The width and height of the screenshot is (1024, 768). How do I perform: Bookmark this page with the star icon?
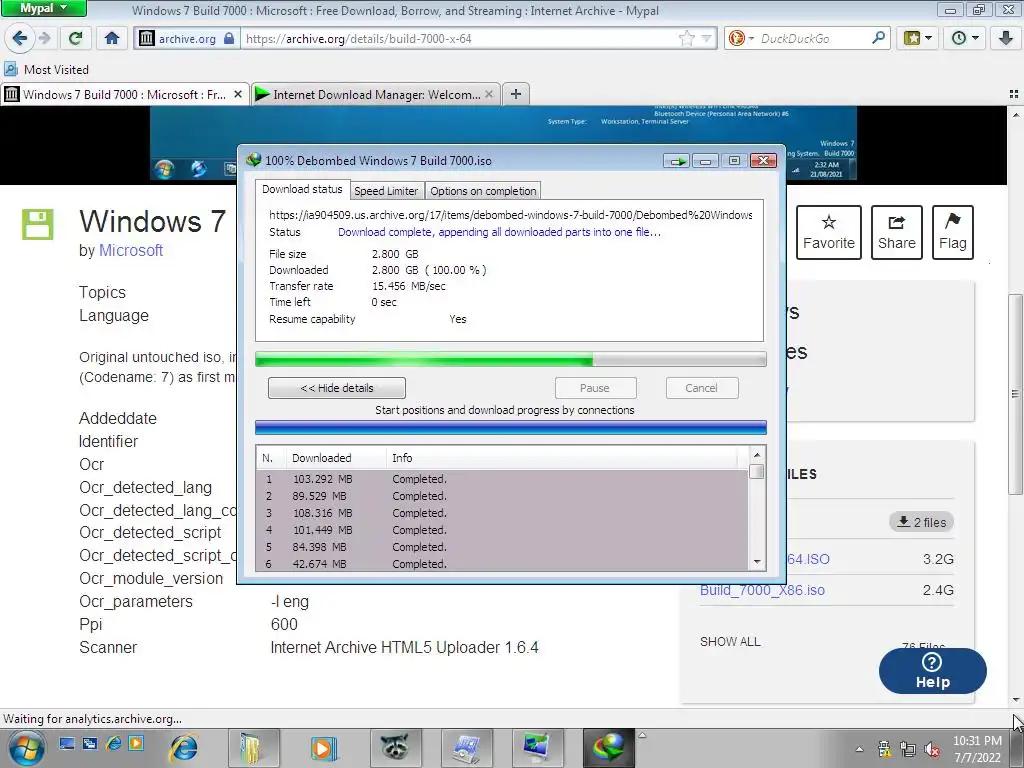(x=686, y=39)
